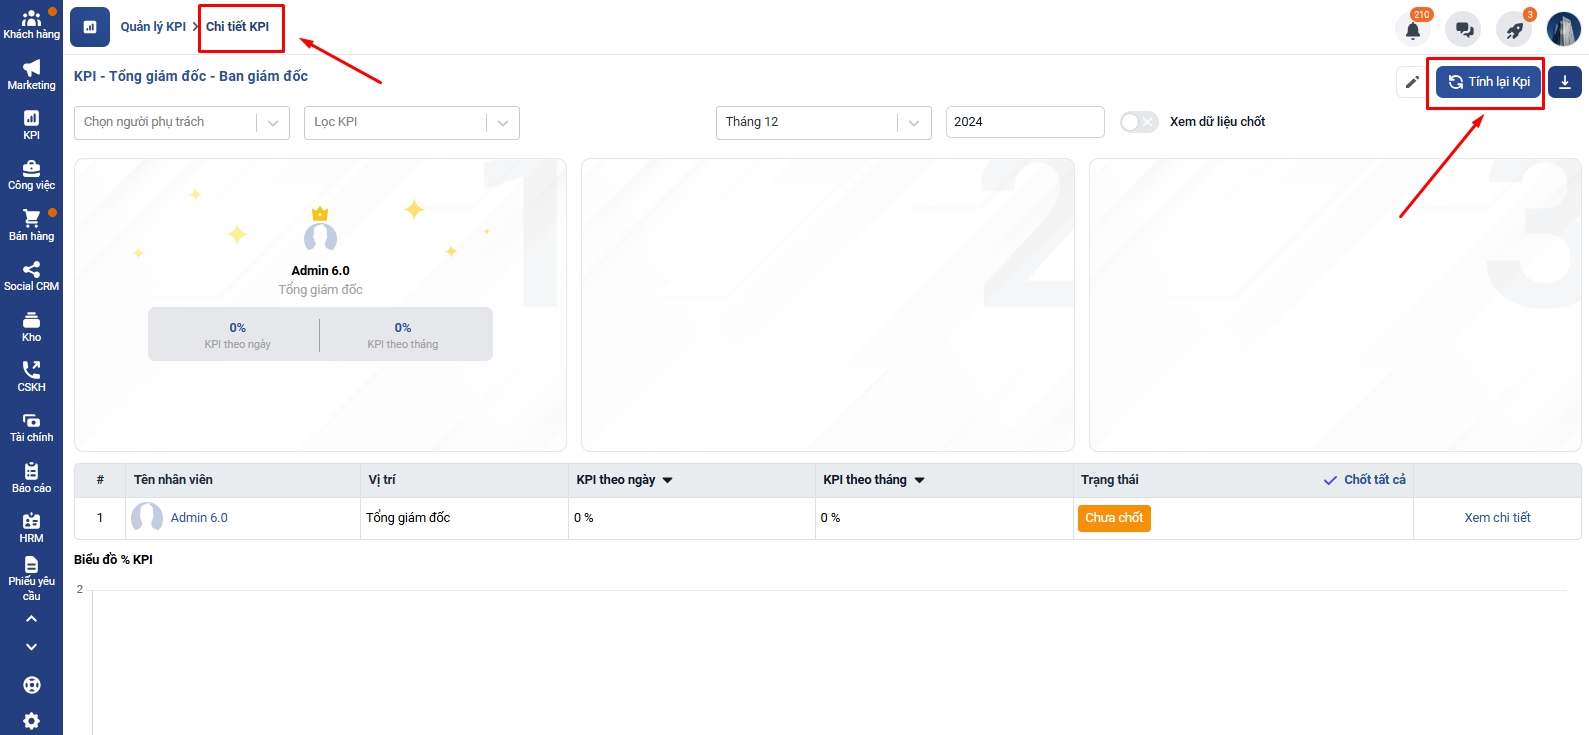Open the chat messages icon
Viewport: 1589px width, 735px height.
point(1464,30)
